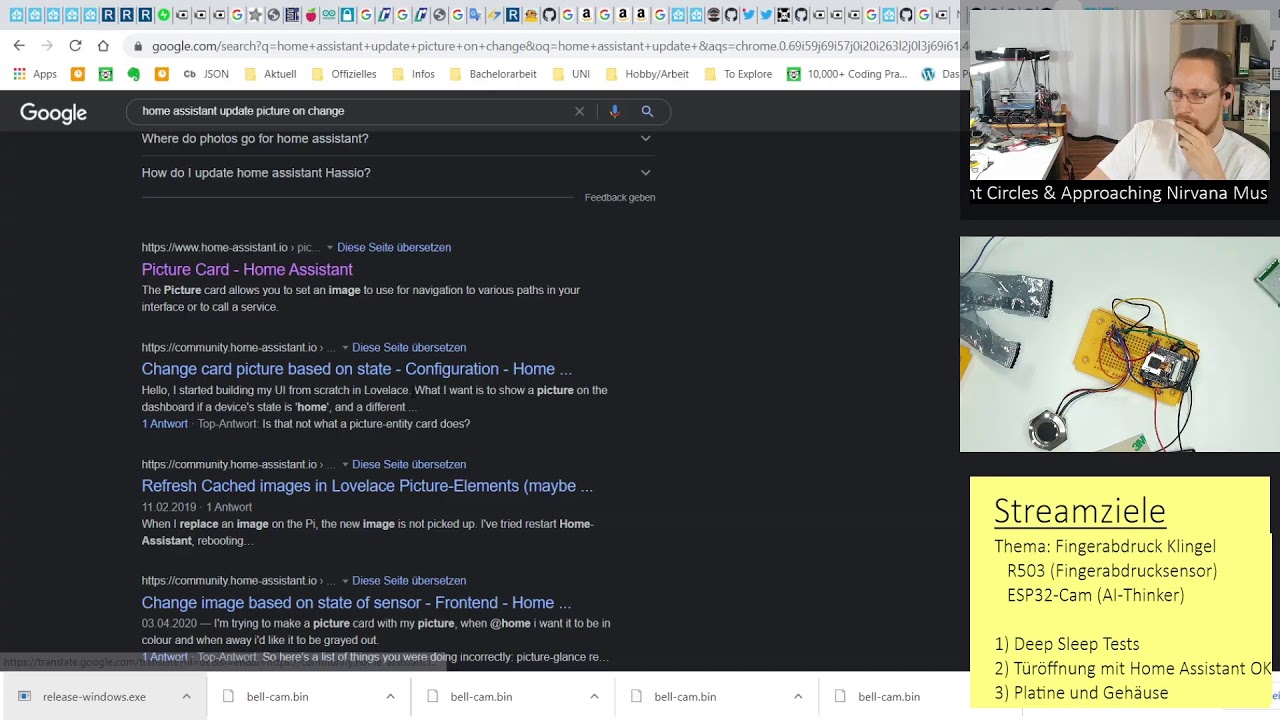Go to the Google logo homepage
Image resolution: width=1280 pixels, height=720 pixels.
tap(53, 113)
